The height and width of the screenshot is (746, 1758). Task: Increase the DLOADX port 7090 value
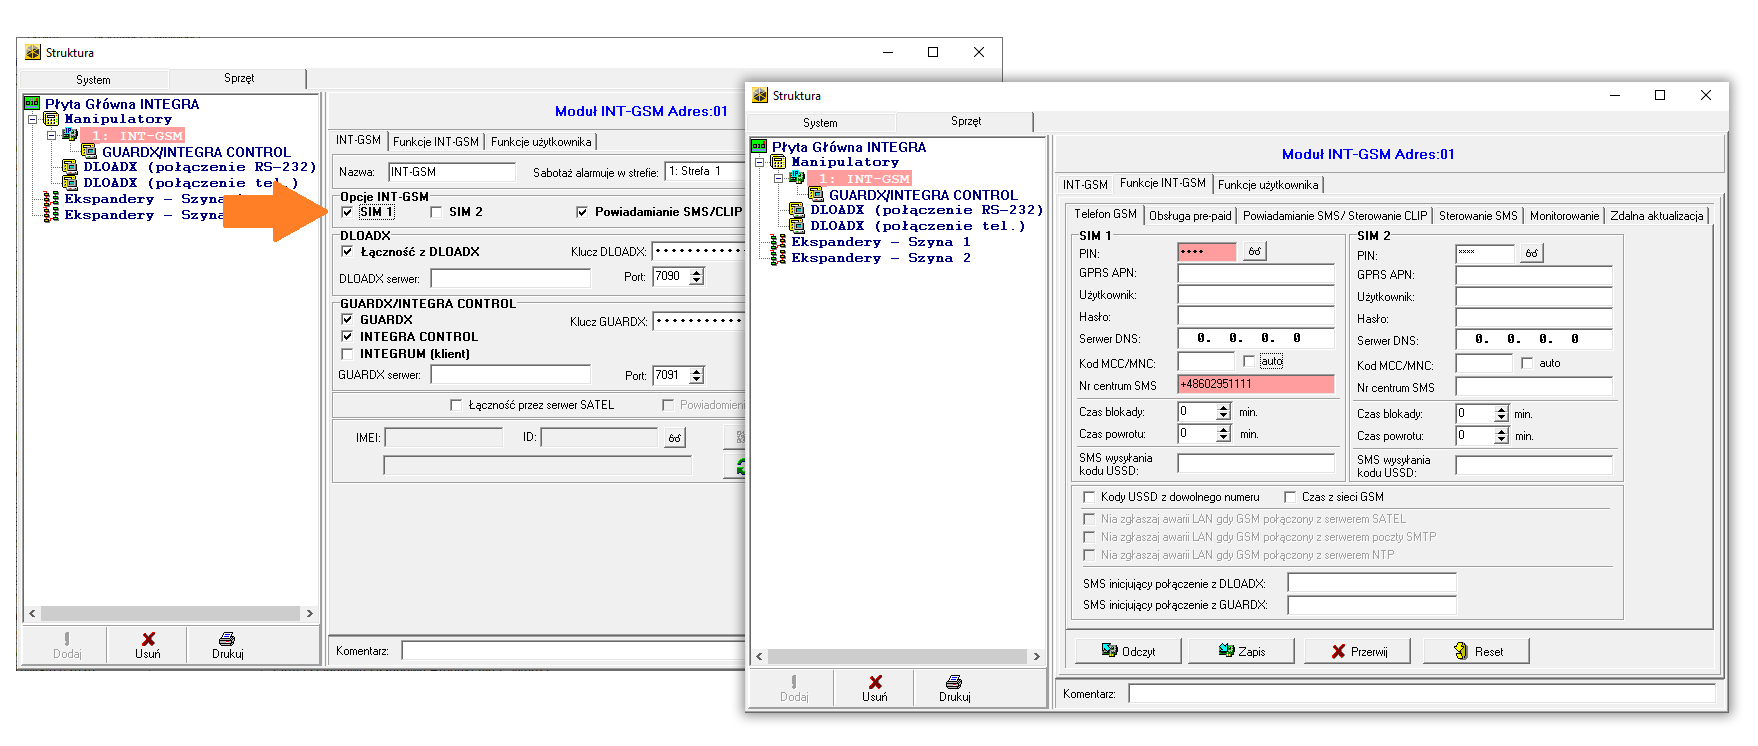(697, 272)
